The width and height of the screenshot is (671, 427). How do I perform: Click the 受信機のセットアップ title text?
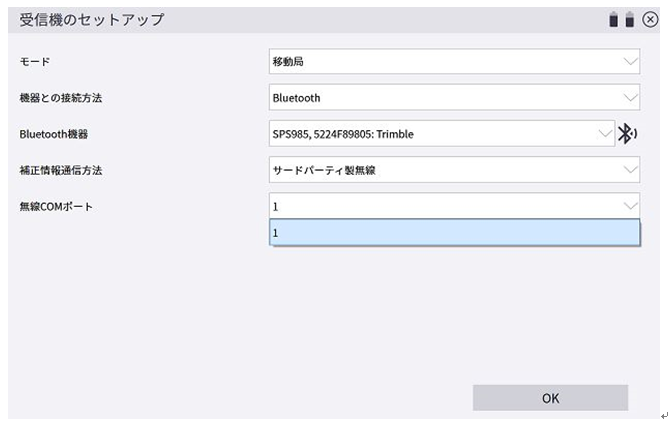(92, 20)
